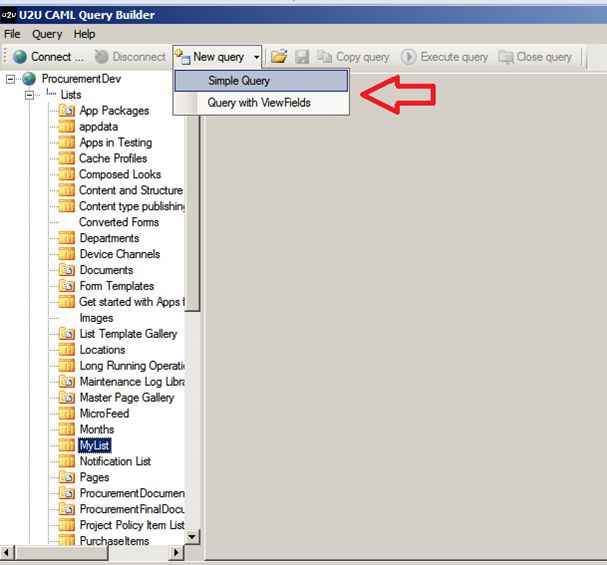Select the Converted Forms item

pyautogui.click(x=119, y=222)
